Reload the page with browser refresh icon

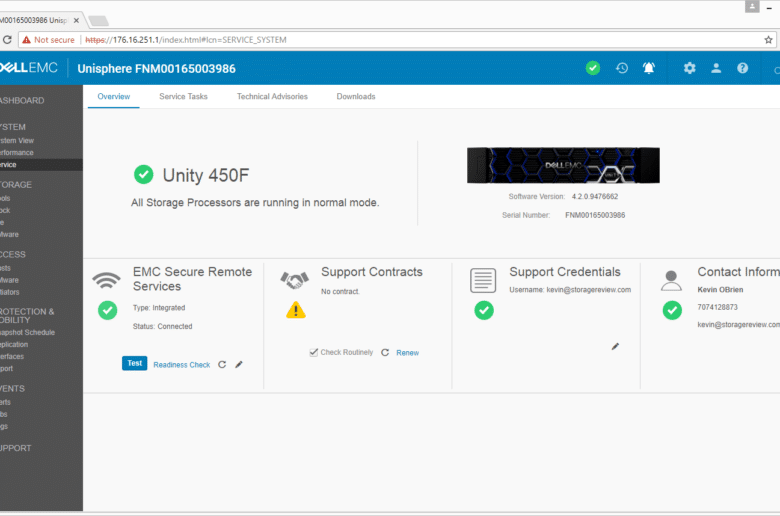(x=7, y=40)
